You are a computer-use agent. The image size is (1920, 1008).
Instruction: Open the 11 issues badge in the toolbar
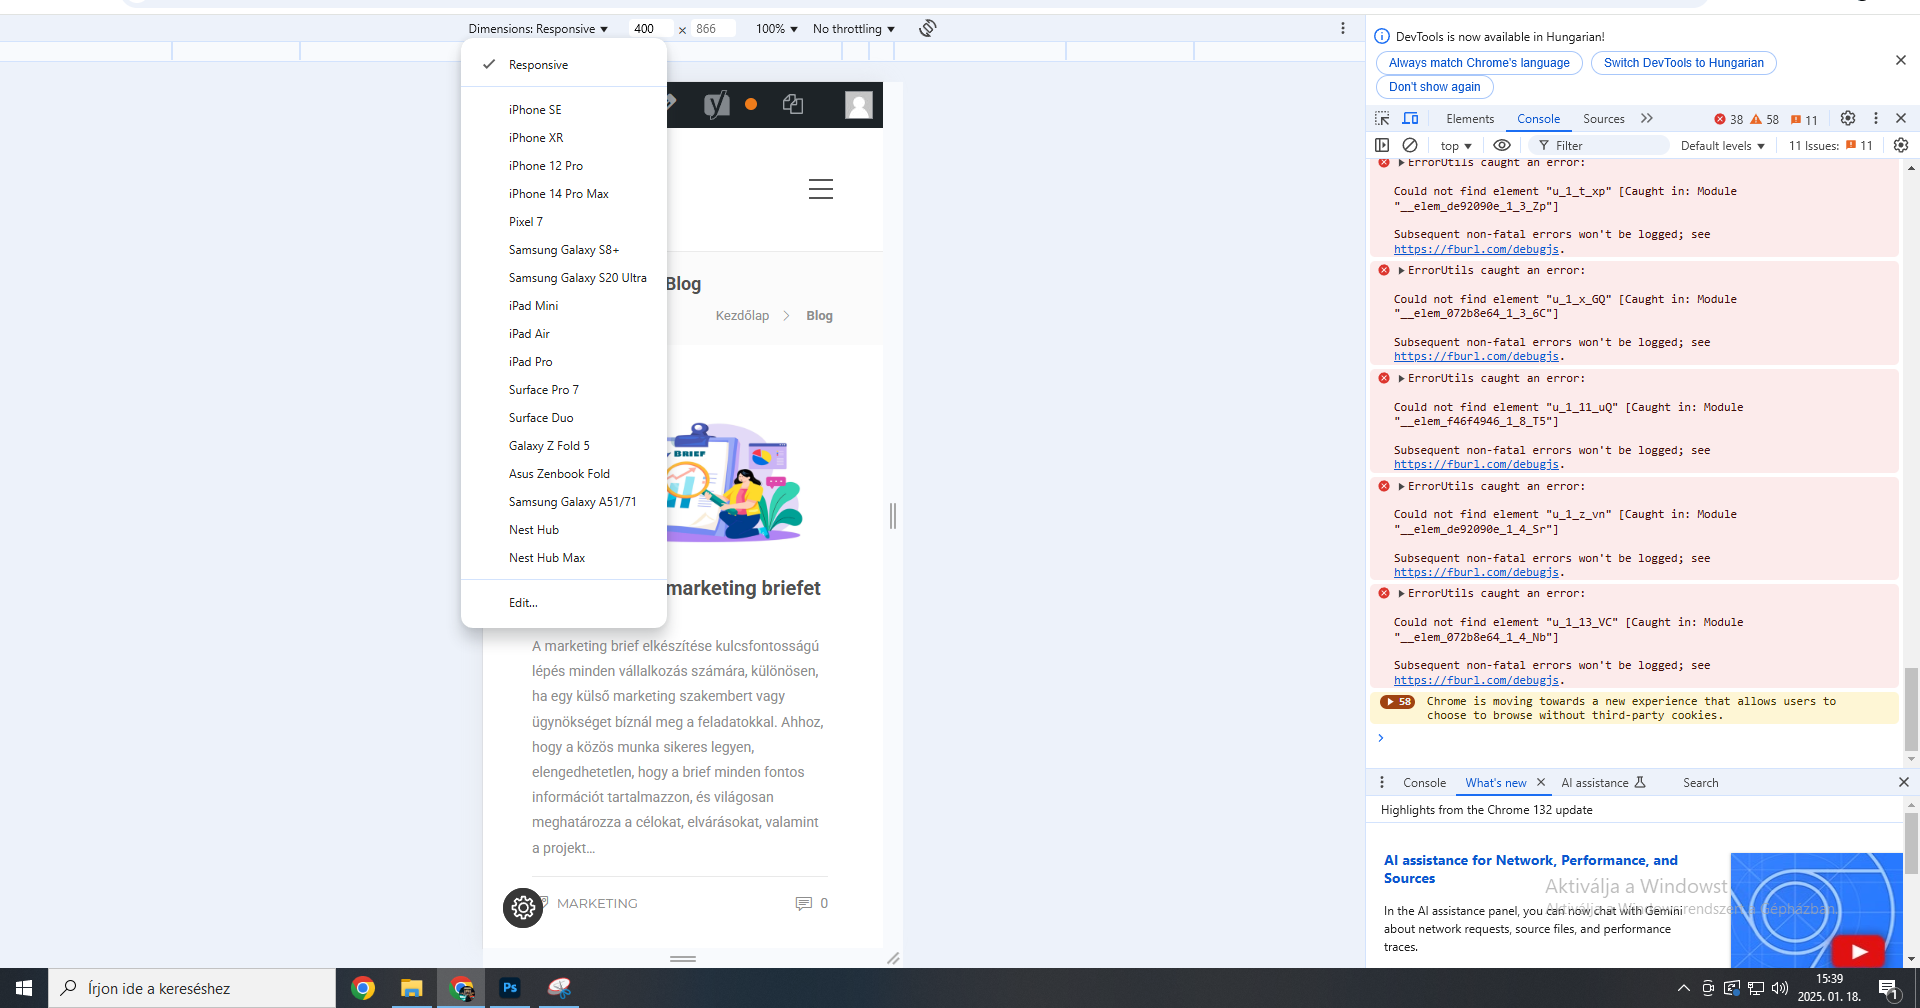tap(1804, 119)
